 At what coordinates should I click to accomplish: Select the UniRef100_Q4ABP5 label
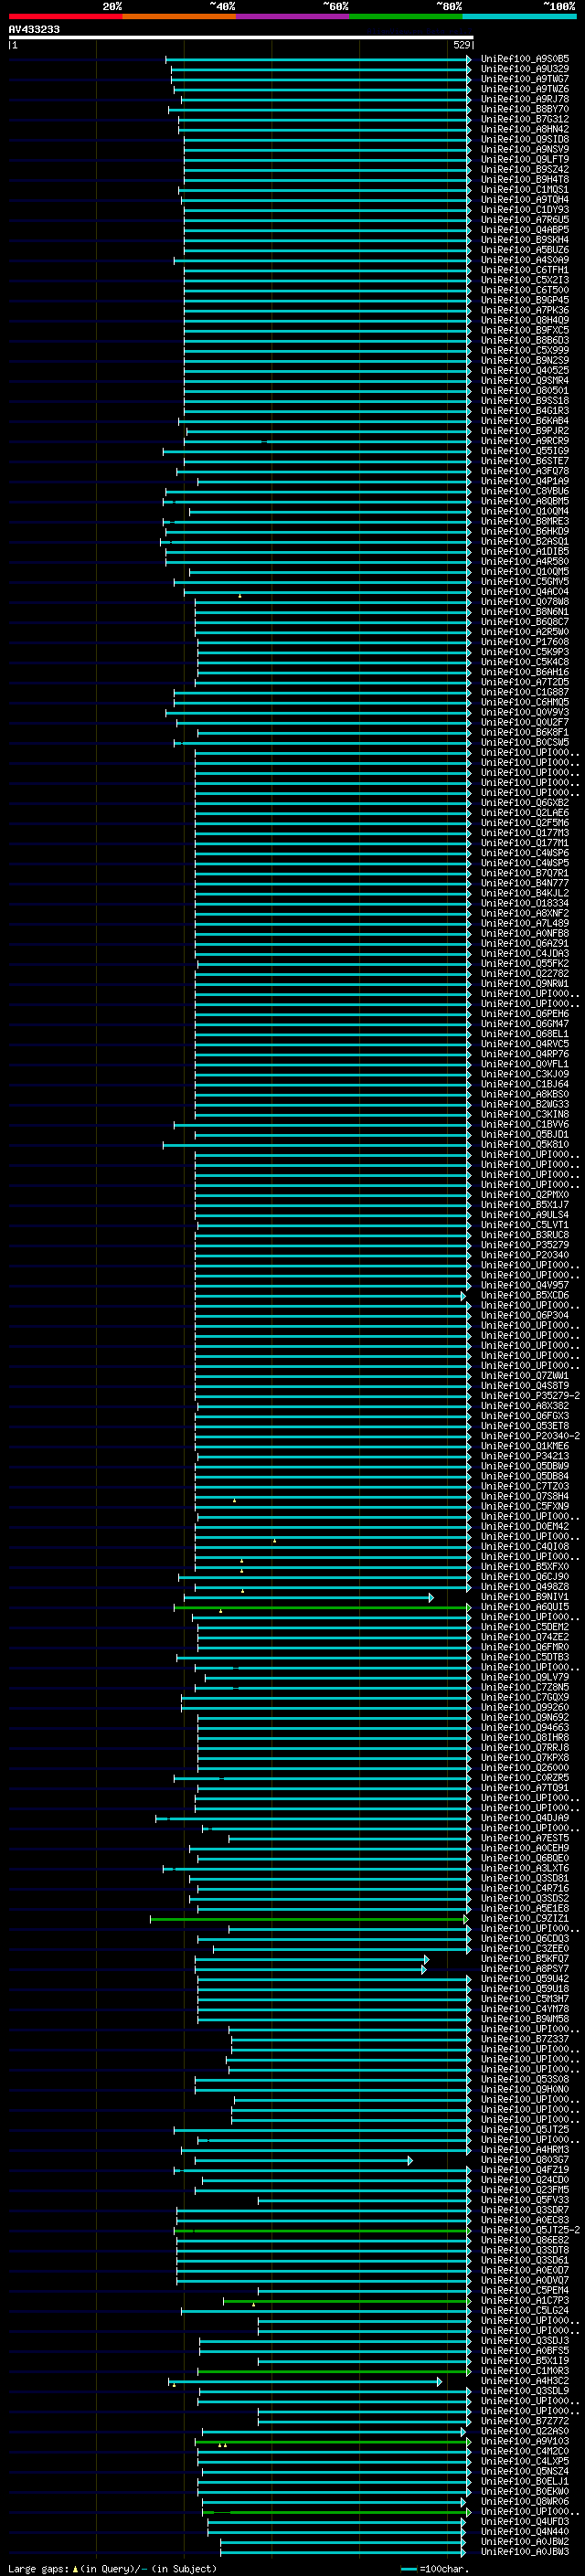click(524, 230)
